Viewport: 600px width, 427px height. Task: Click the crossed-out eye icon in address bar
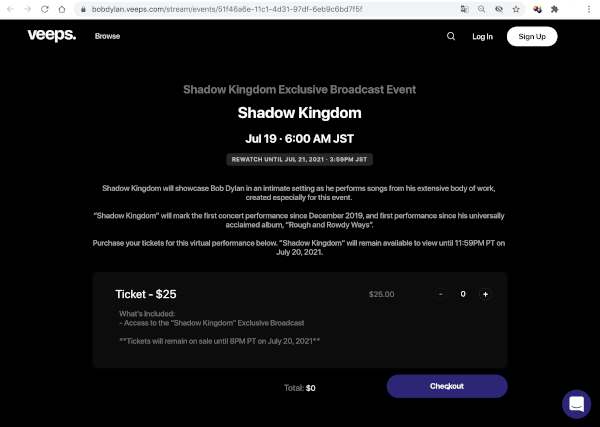pyautogui.click(x=499, y=9)
